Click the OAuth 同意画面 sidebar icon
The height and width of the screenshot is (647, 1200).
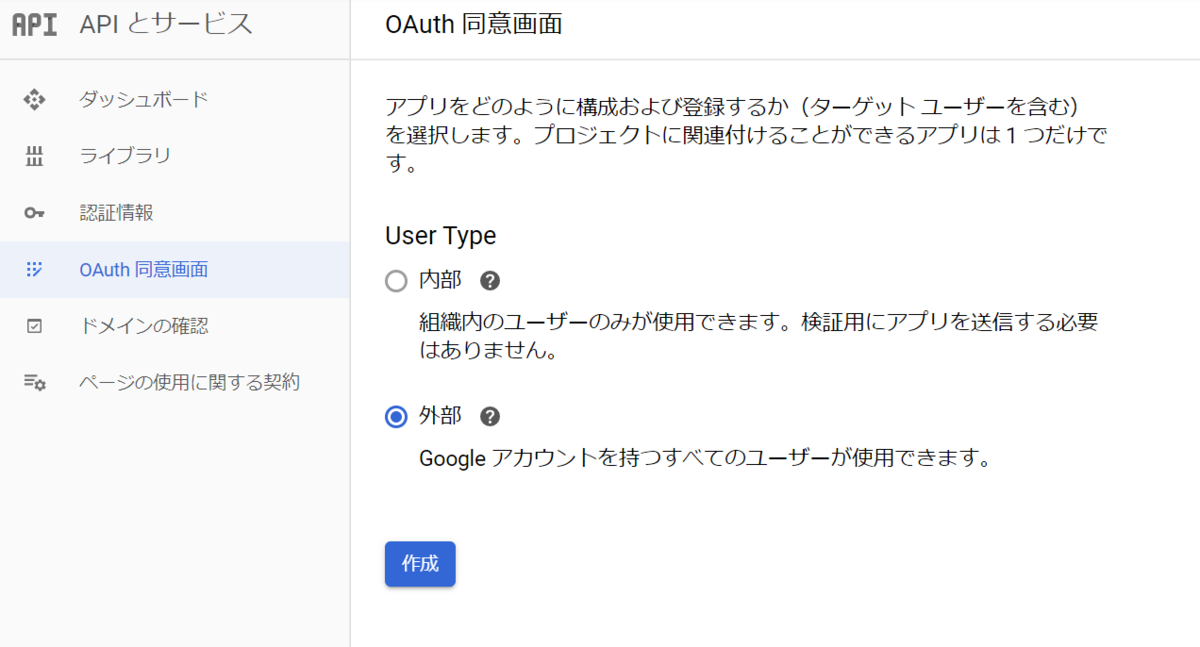pyautogui.click(x=35, y=269)
